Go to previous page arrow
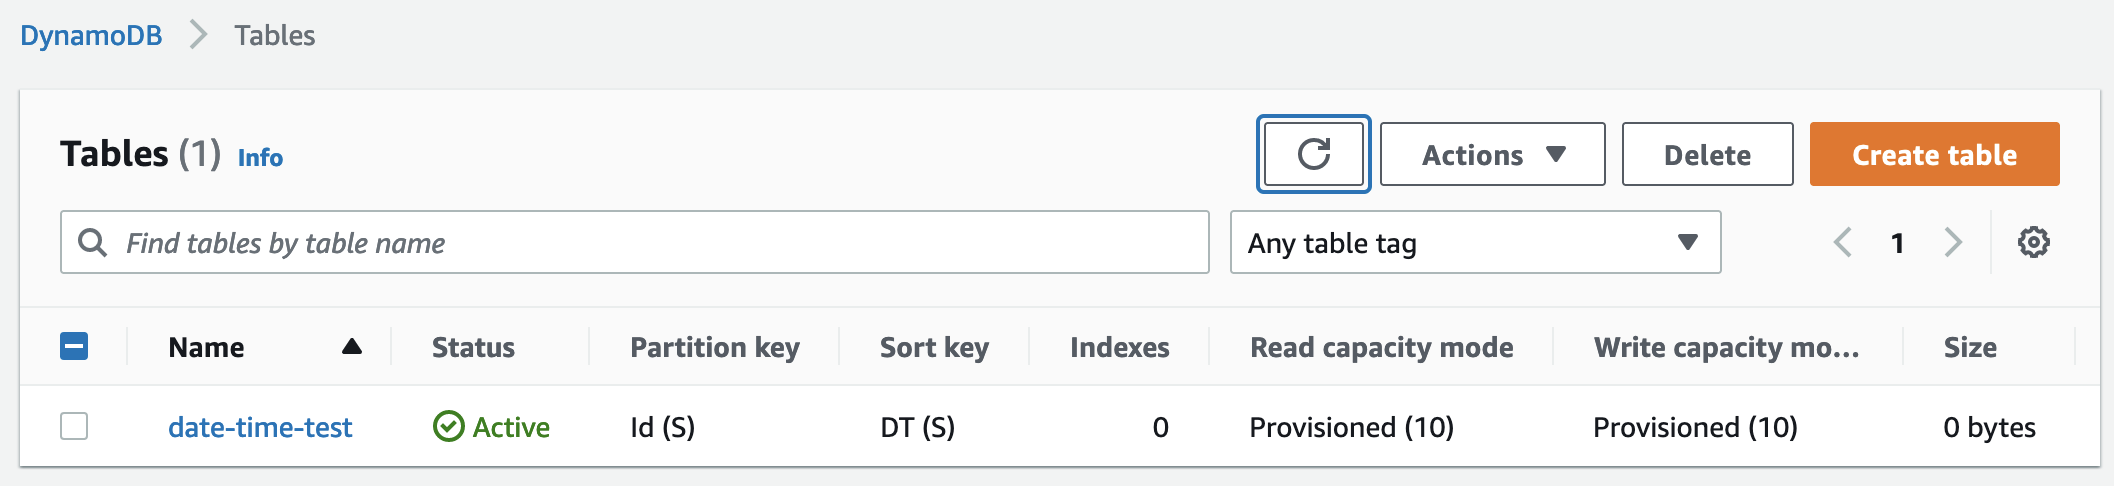2114x486 pixels. 1842,242
